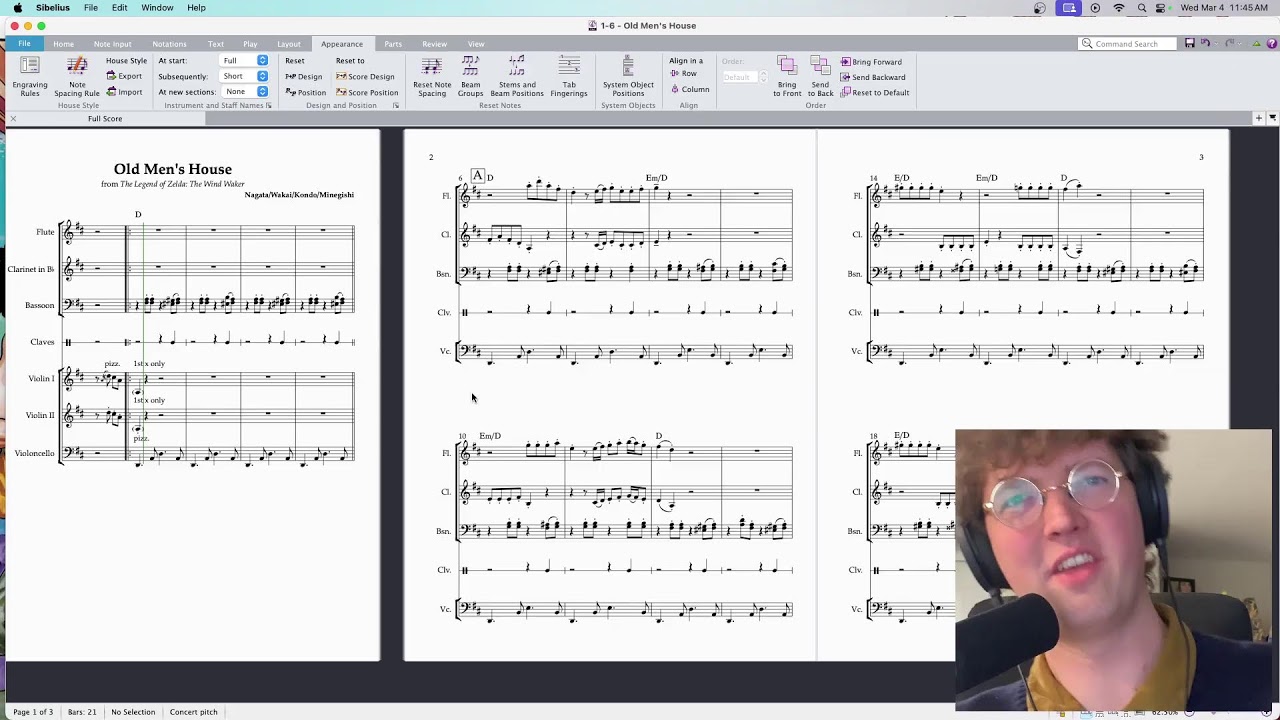Open the Edit menu in menu bar
The height and width of the screenshot is (720, 1280).
119,8
